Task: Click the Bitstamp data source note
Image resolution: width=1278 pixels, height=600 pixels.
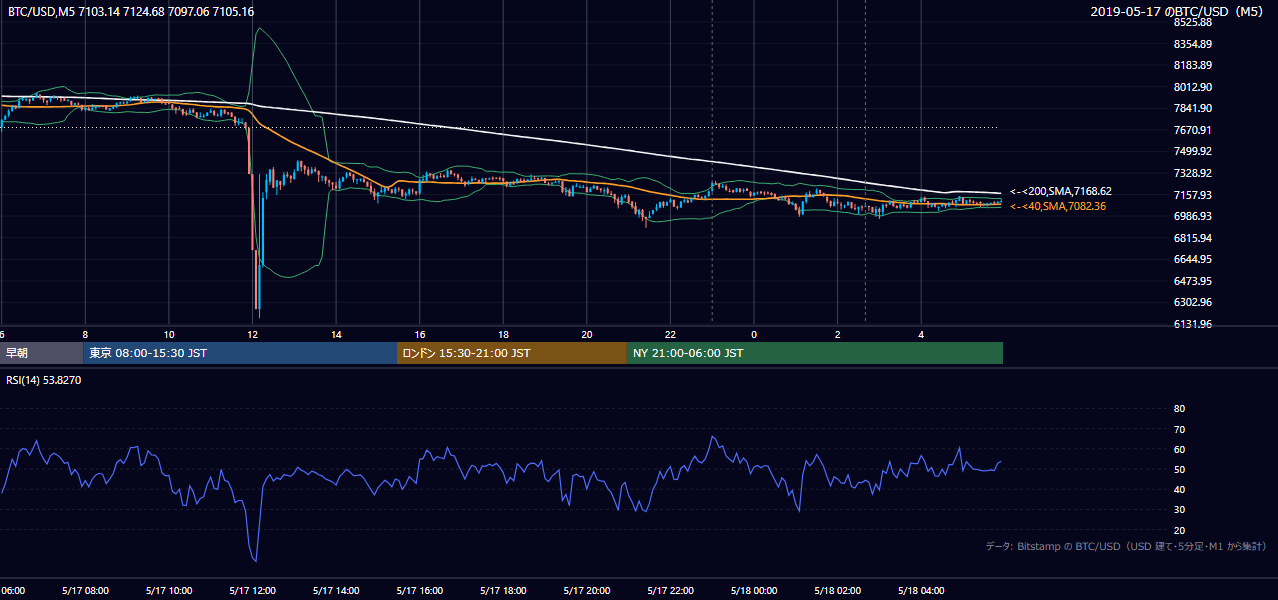Action: 1126,546
